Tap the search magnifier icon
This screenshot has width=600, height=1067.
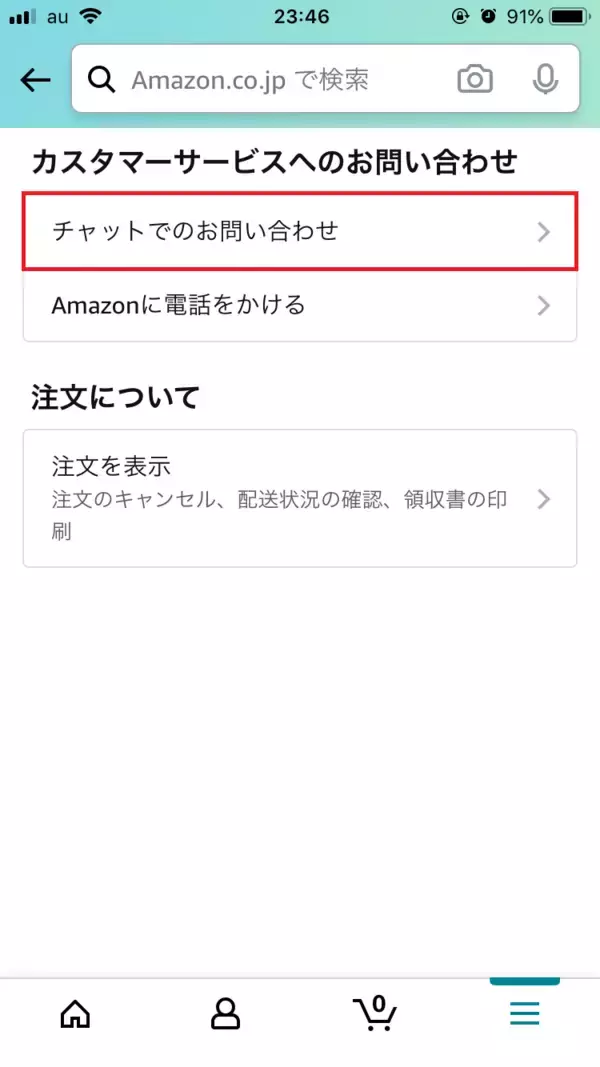pyautogui.click(x=101, y=79)
